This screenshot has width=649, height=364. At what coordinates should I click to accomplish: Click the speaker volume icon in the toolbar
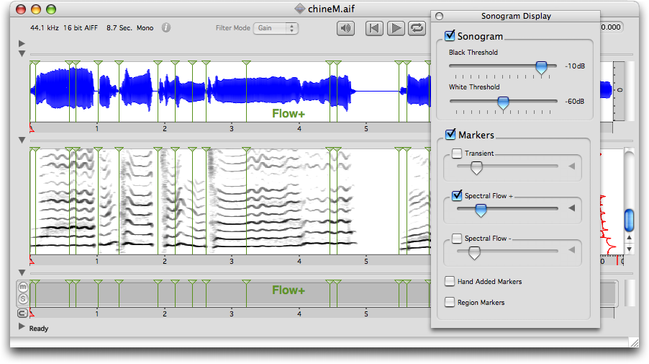(346, 28)
